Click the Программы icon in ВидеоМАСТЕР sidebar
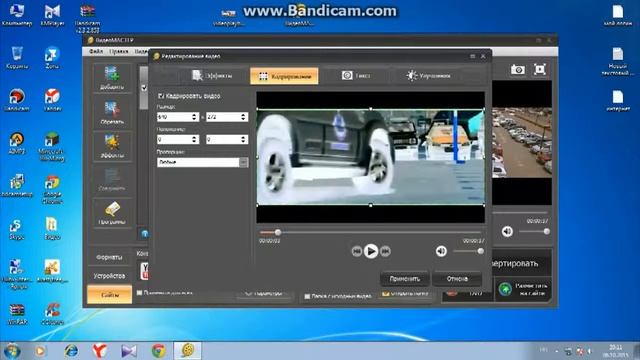This screenshot has width=640, height=360. [112, 213]
